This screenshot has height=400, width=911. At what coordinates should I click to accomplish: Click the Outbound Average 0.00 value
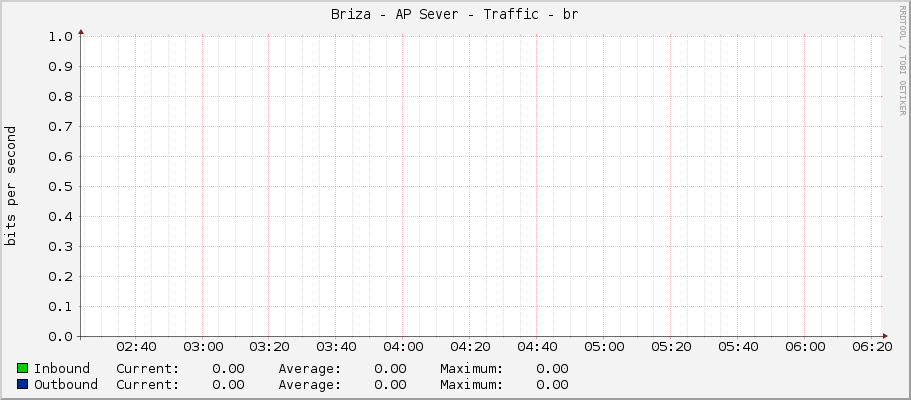tap(390, 385)
